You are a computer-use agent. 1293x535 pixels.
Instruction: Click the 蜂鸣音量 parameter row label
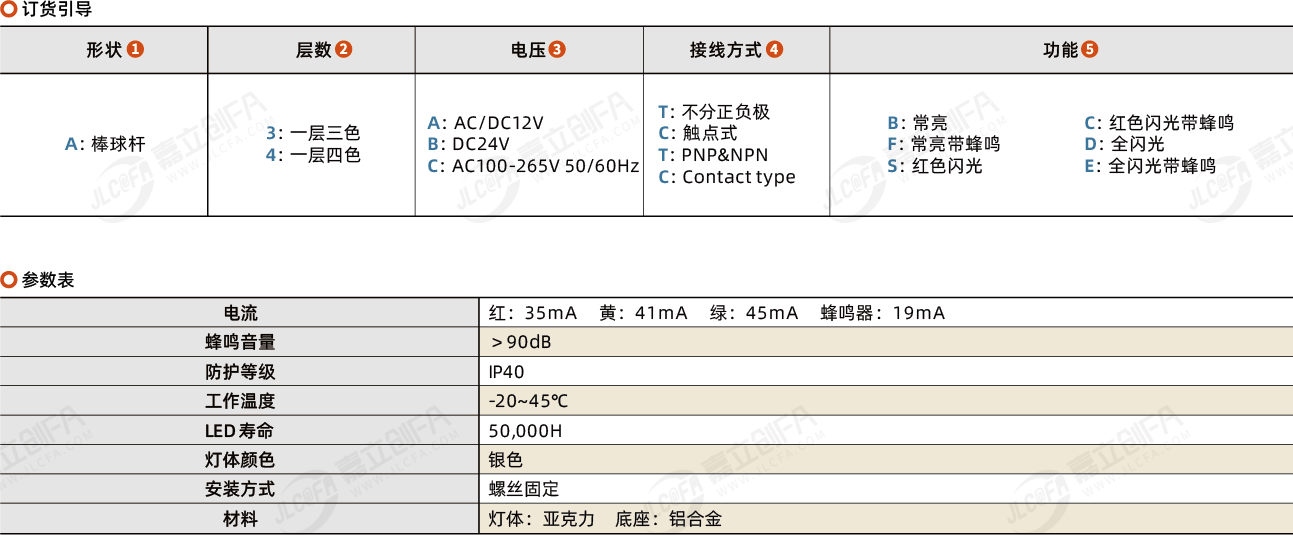[240, 342]
